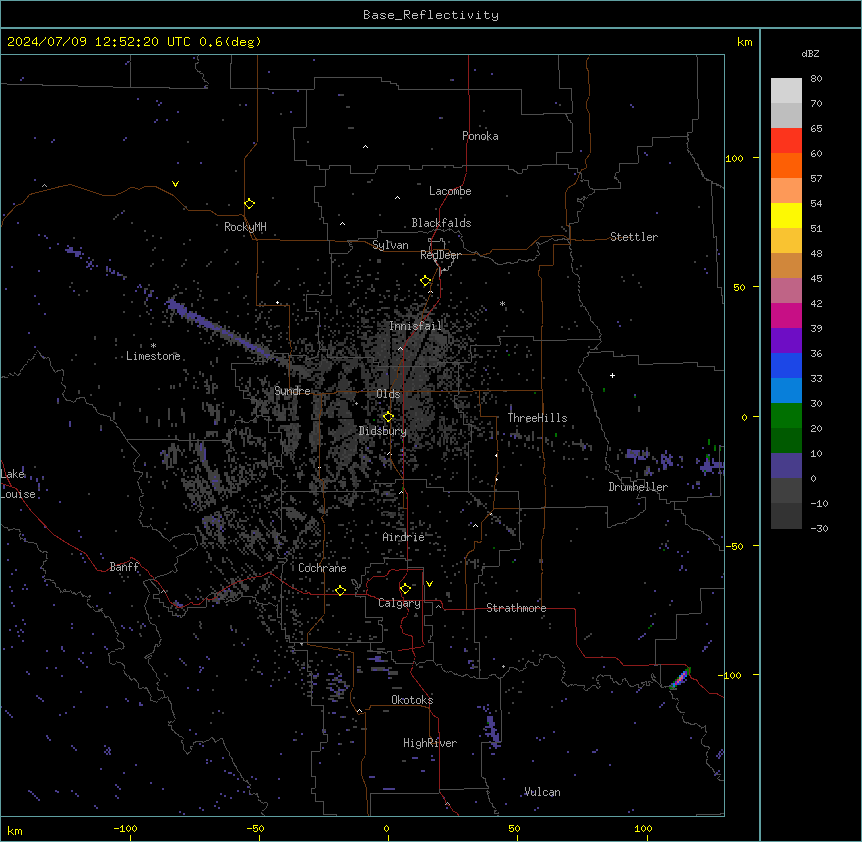Image resolution: width=862 pixels, height=842 pixels.
Task: Click the white plus marker north of Drumheller
Action: pos(612,375)
